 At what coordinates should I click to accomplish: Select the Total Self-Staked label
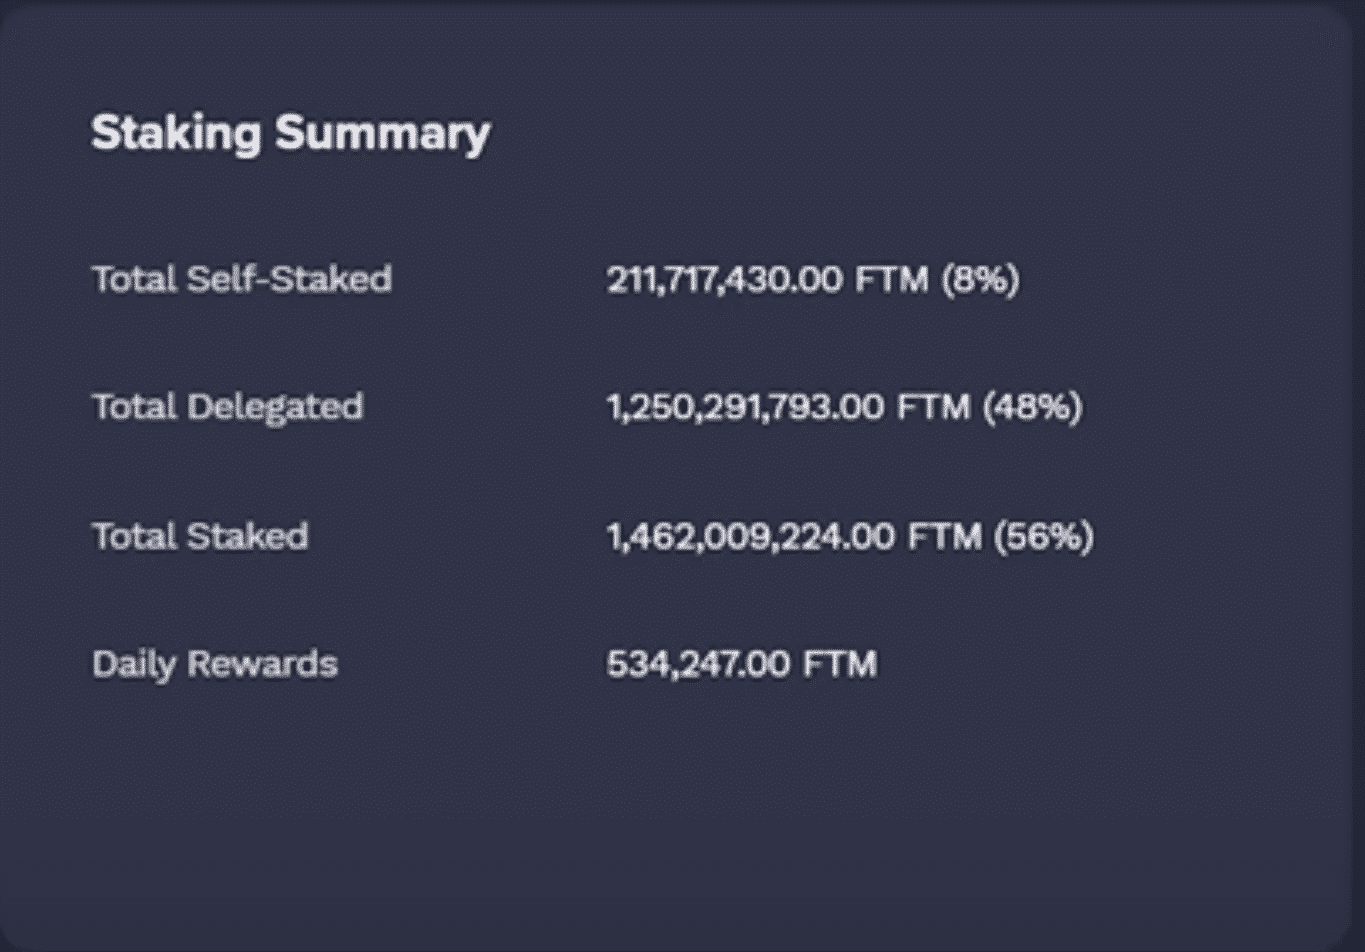[241, 279]
